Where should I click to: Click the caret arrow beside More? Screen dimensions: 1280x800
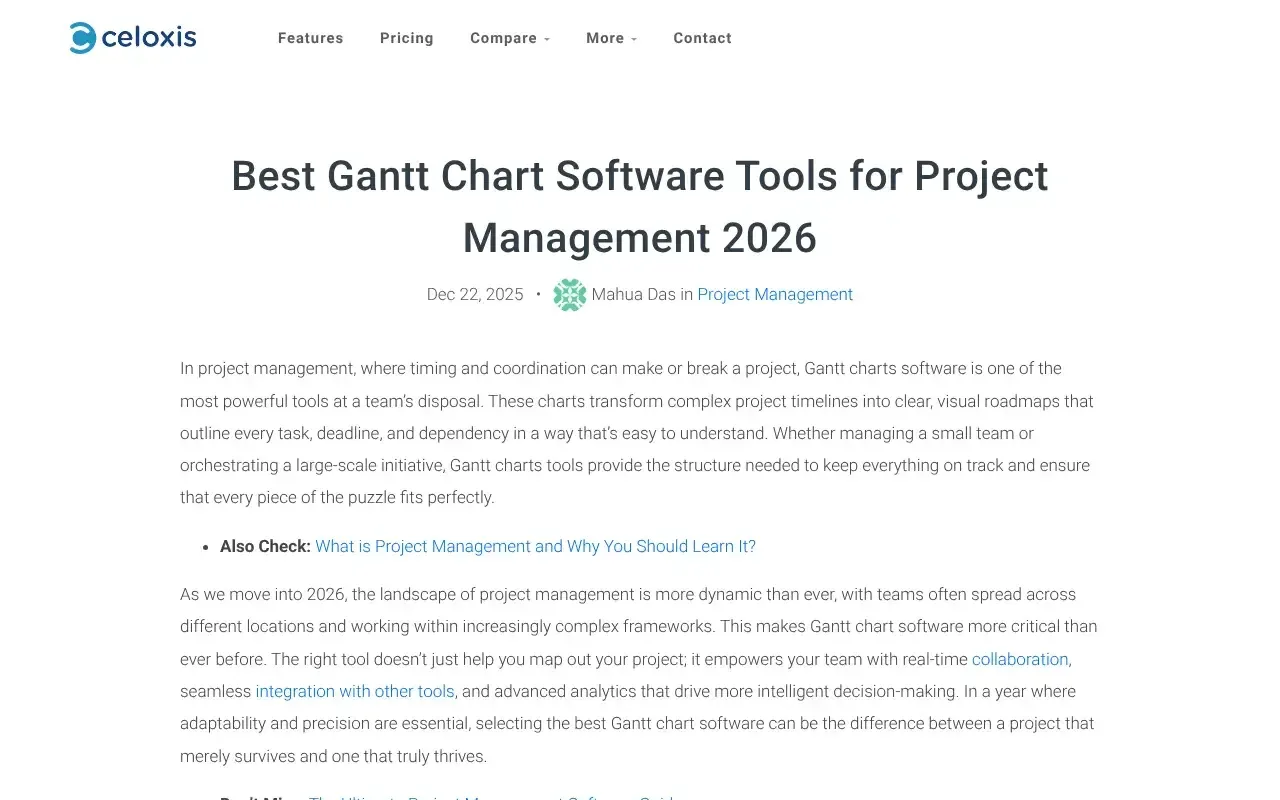tap(634, 39)
